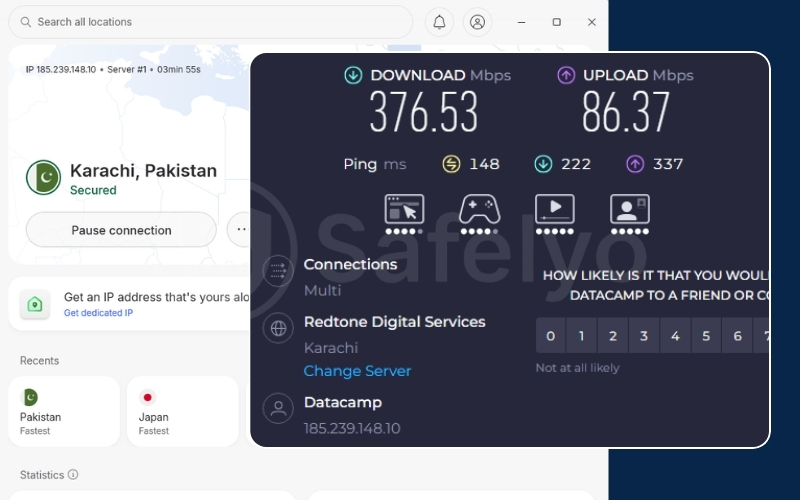Click the web browsing rating icon
Screen dimensions: 800x500
pyautogui.click(x=404, y=209)
